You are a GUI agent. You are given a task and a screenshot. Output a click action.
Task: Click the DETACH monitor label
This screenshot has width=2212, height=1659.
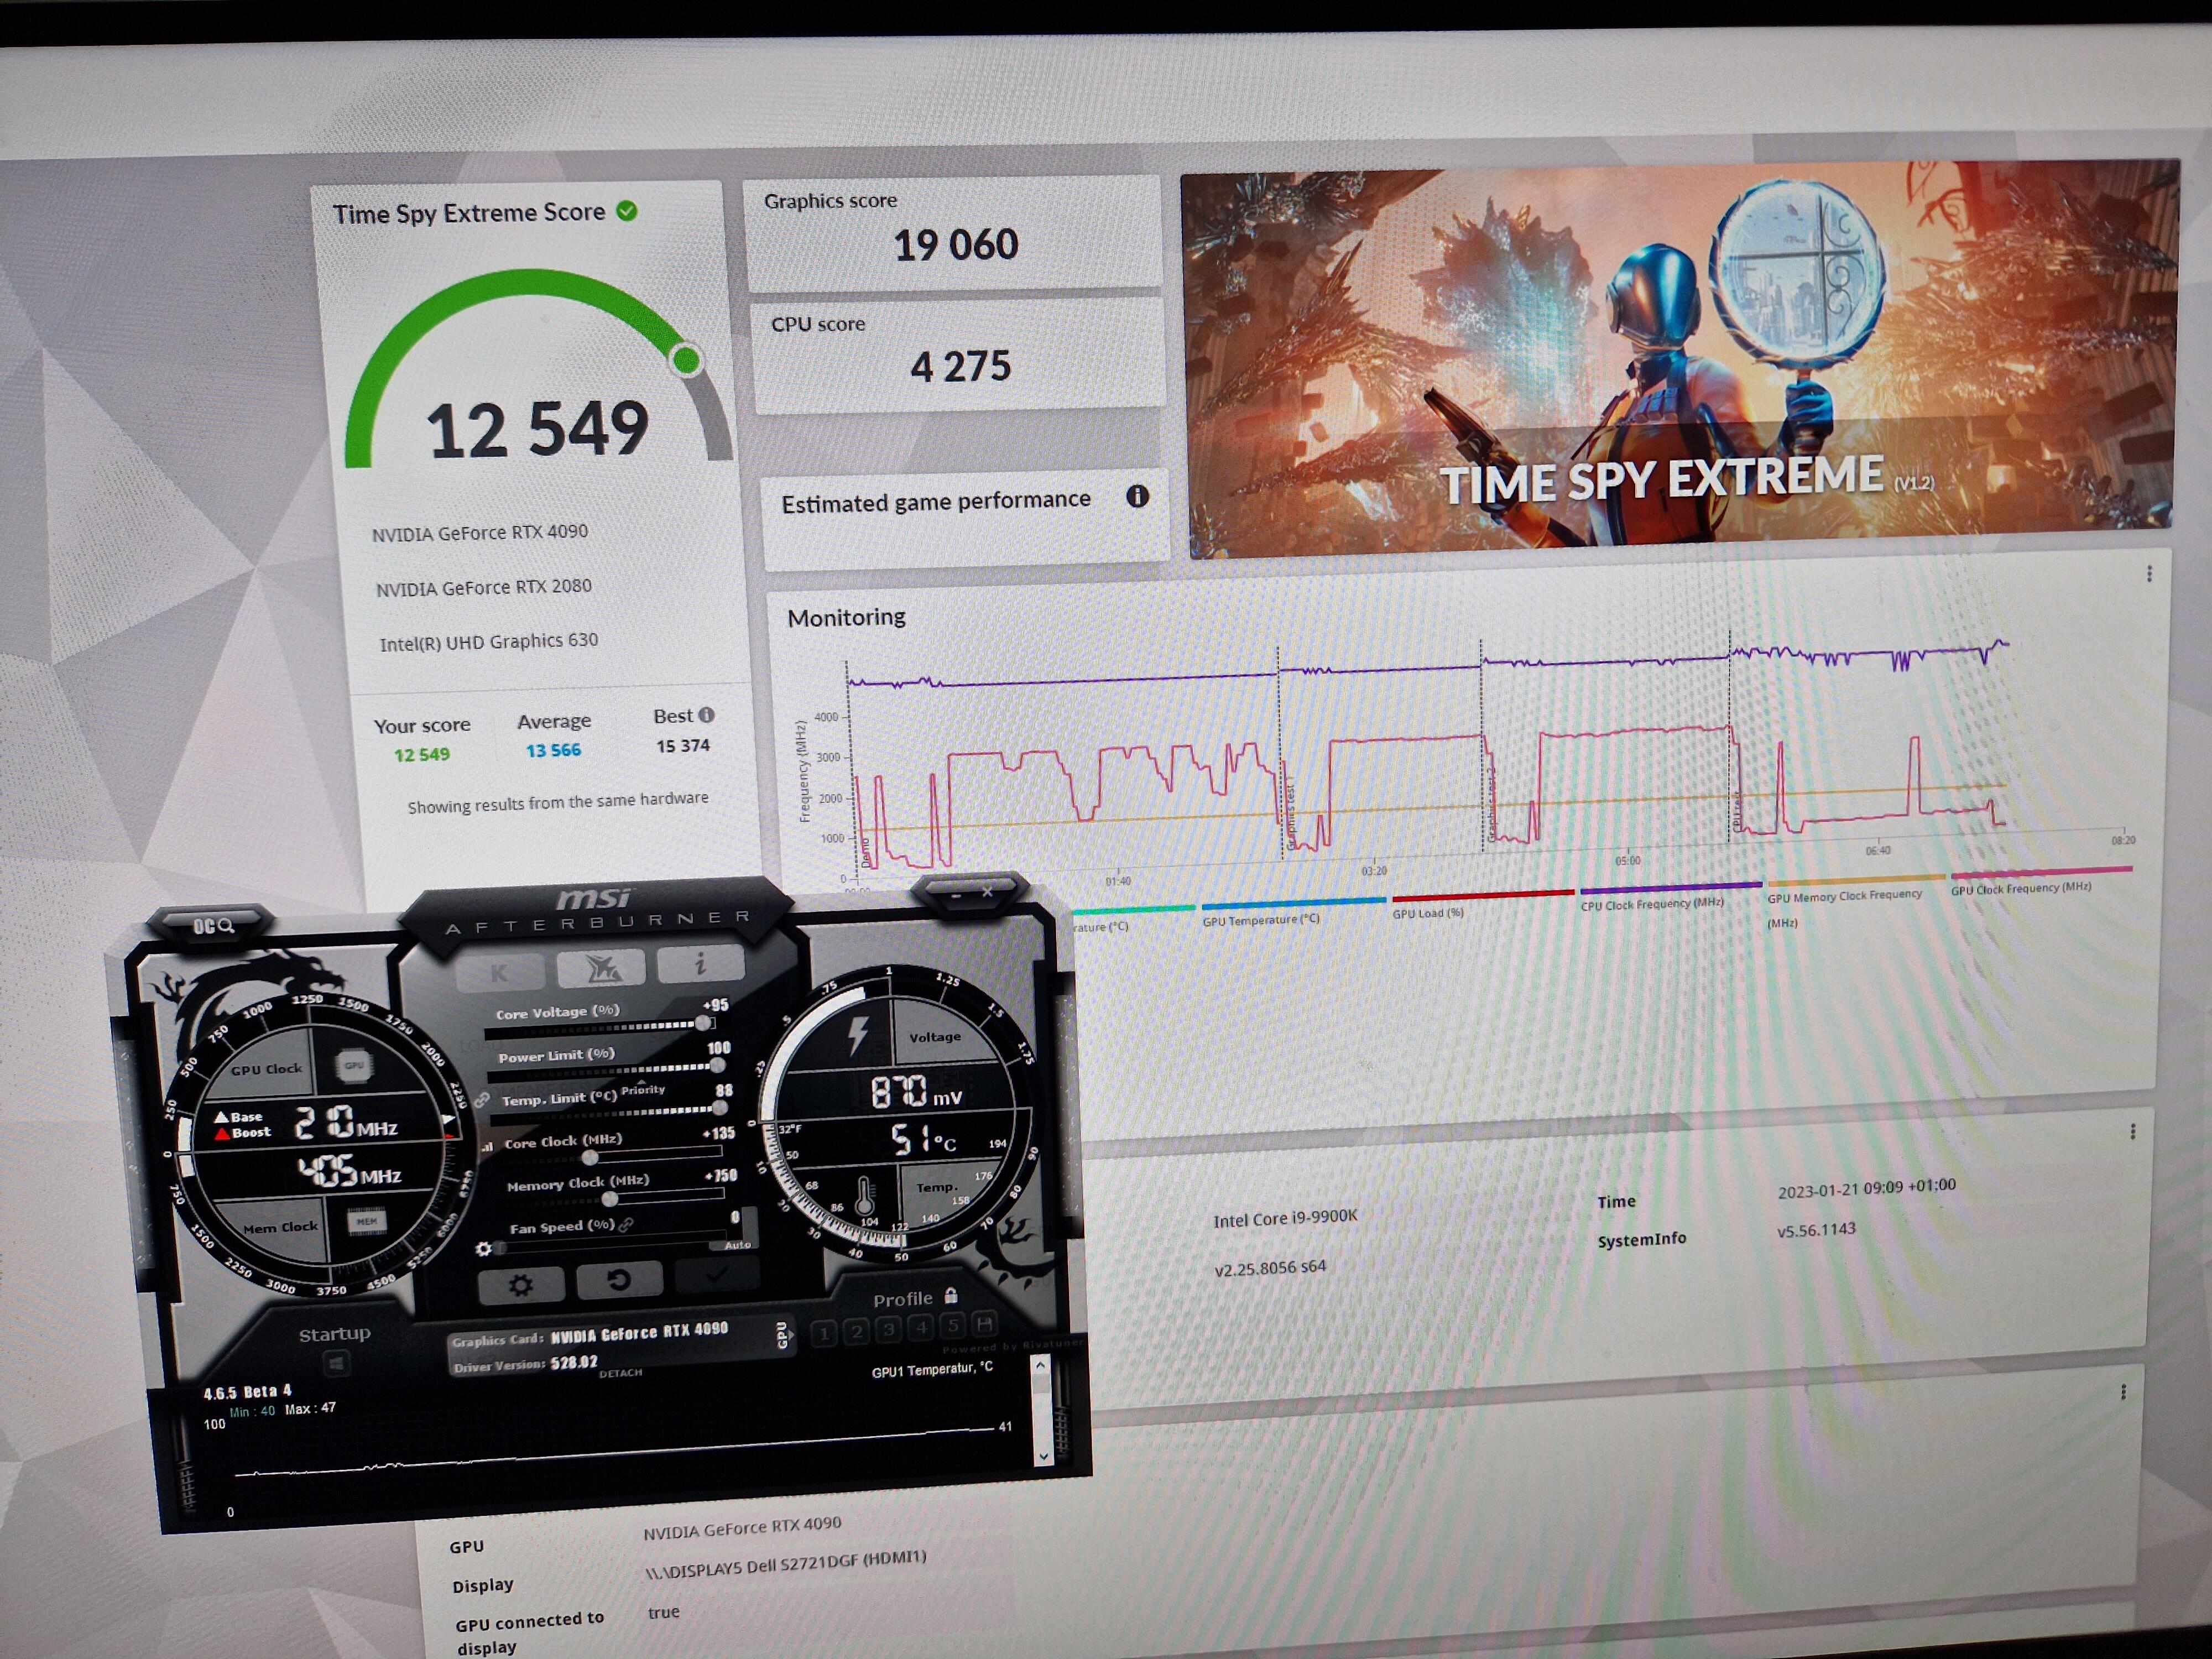620,1373
